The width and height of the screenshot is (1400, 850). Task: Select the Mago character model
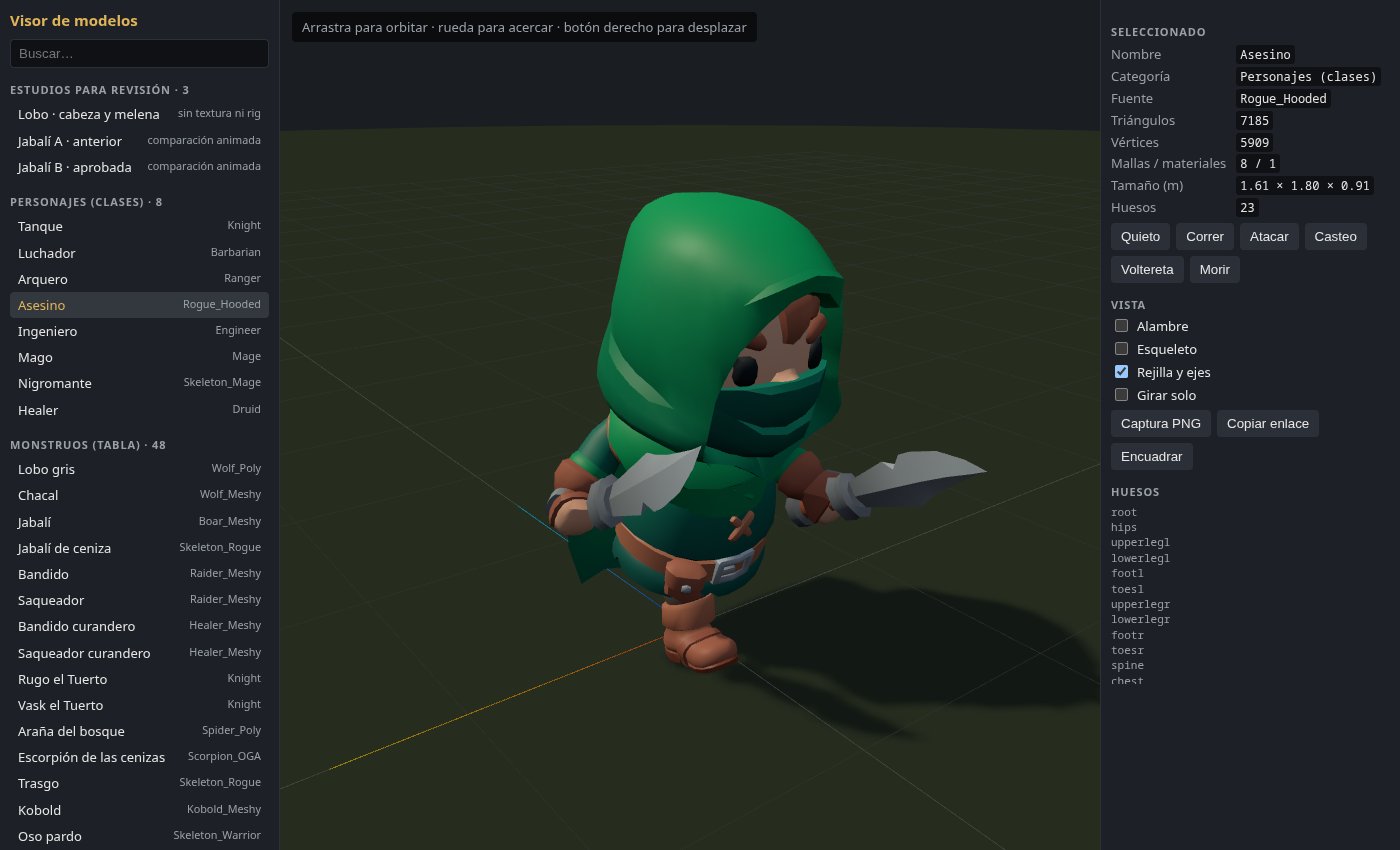pos(139,357)
